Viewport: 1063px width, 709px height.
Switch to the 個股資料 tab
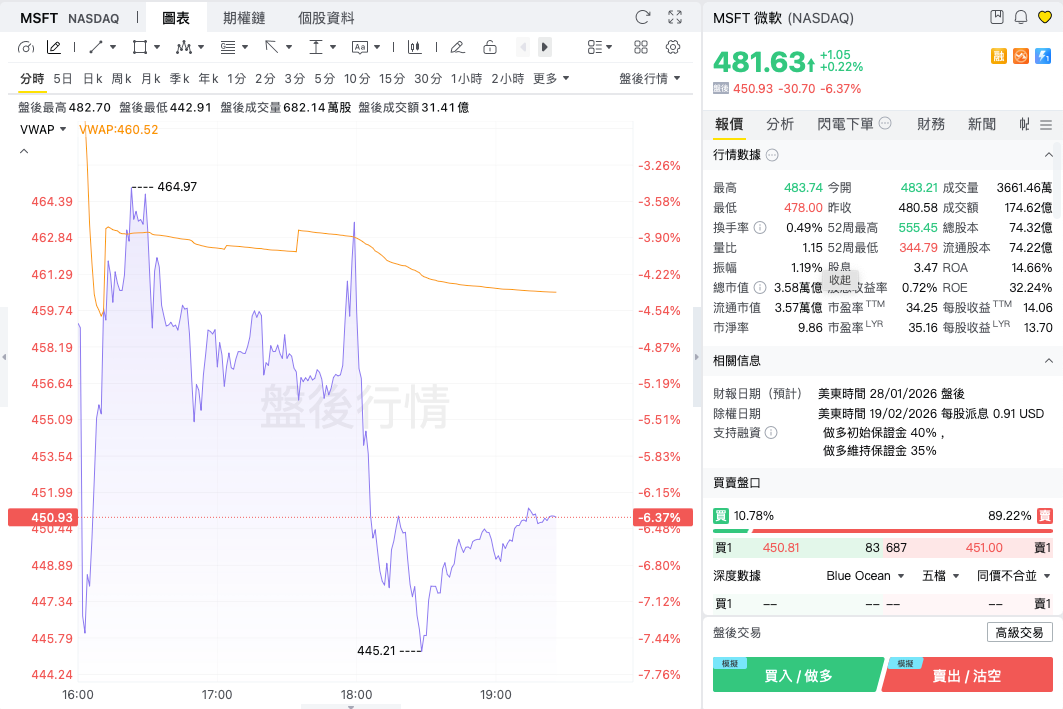click(x=326, y=18)
